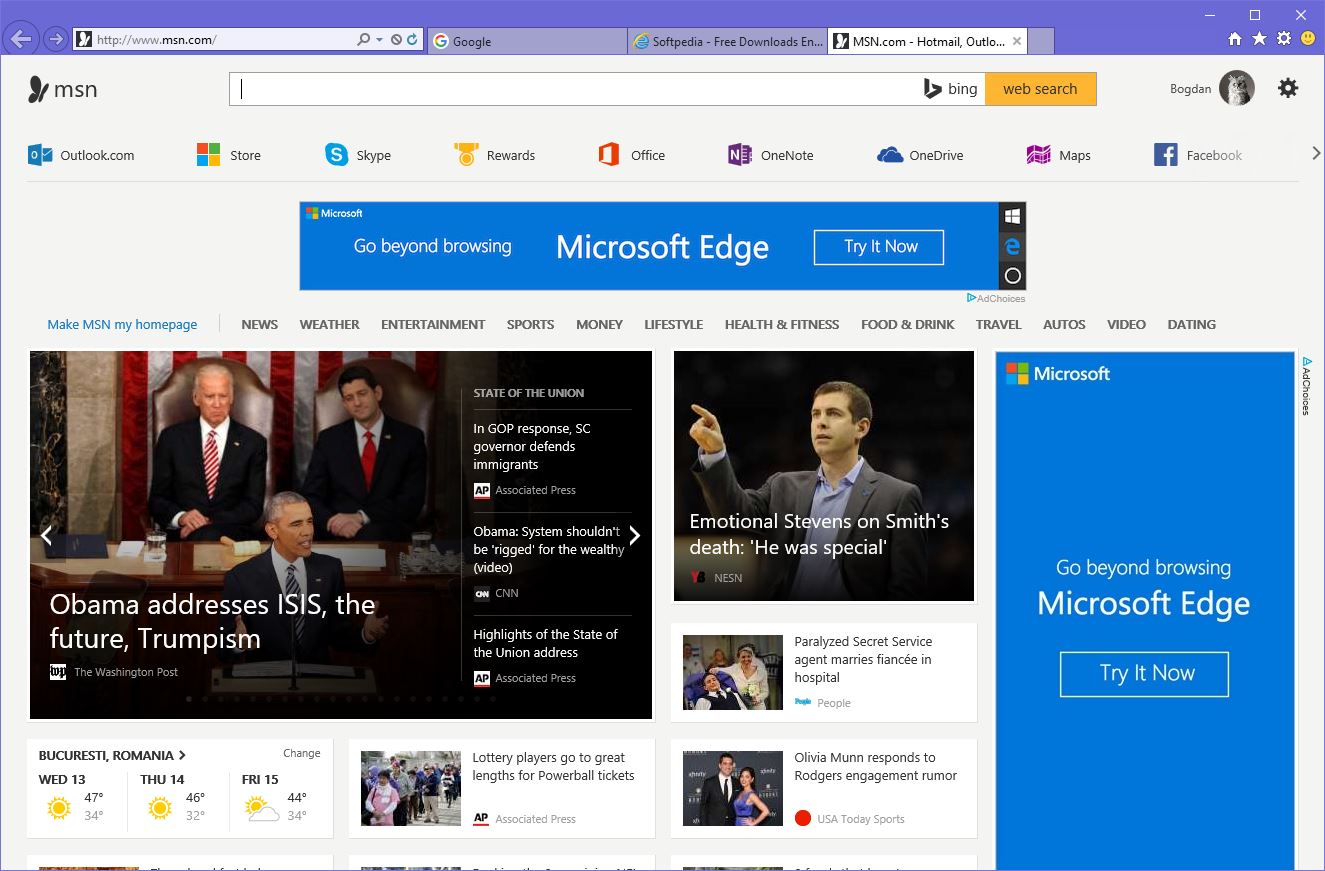The image size is (1325, 871).
Task: Open the ENTERTAINMENT section
Action: (433, 324)
